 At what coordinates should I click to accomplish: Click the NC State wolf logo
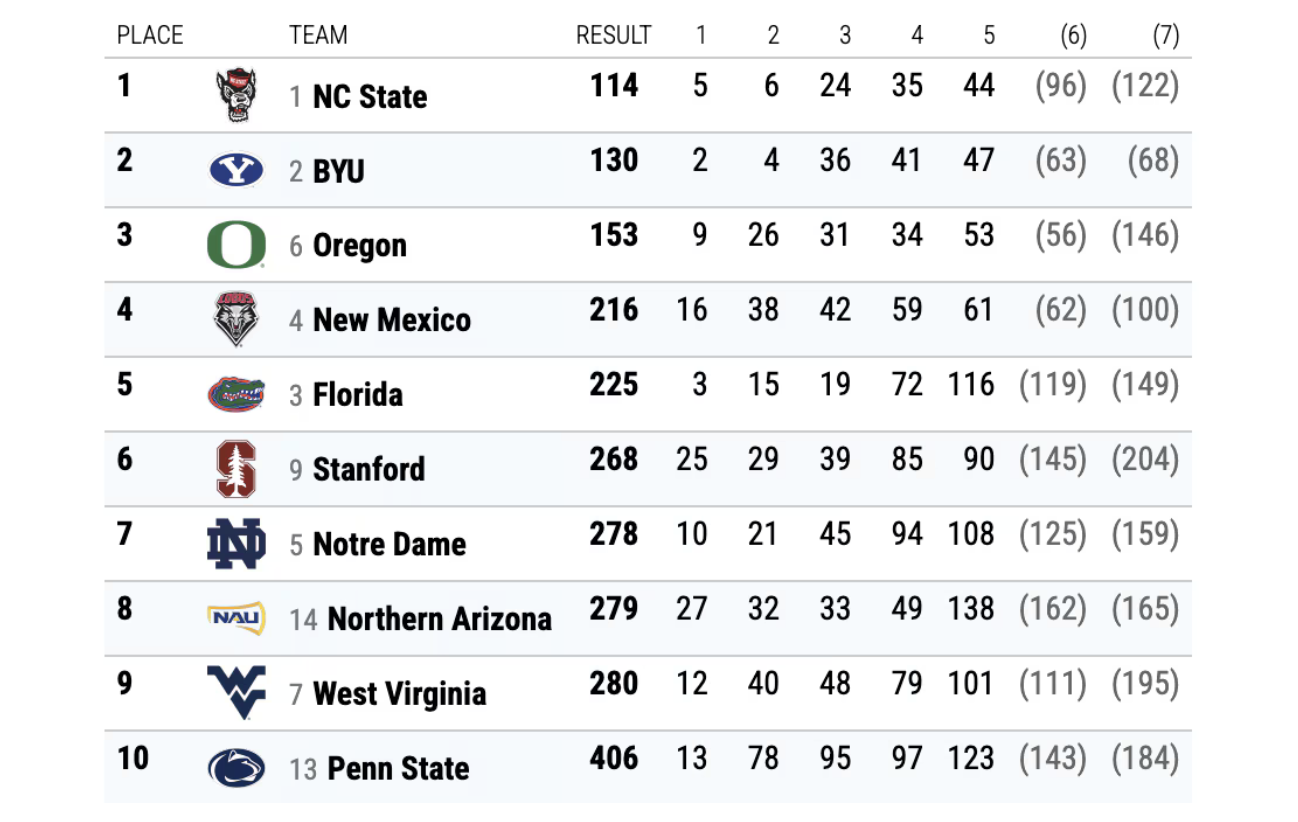point(236,96)
